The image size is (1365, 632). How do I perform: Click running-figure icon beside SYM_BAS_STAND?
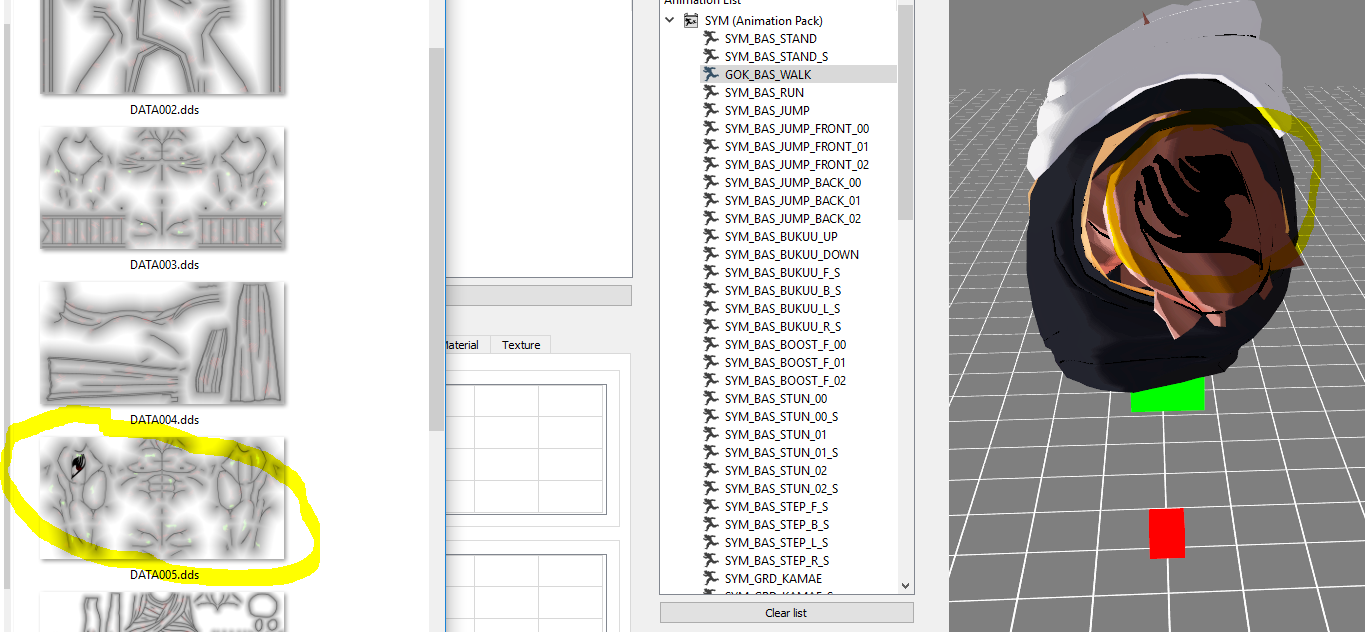tap(712, 38)
